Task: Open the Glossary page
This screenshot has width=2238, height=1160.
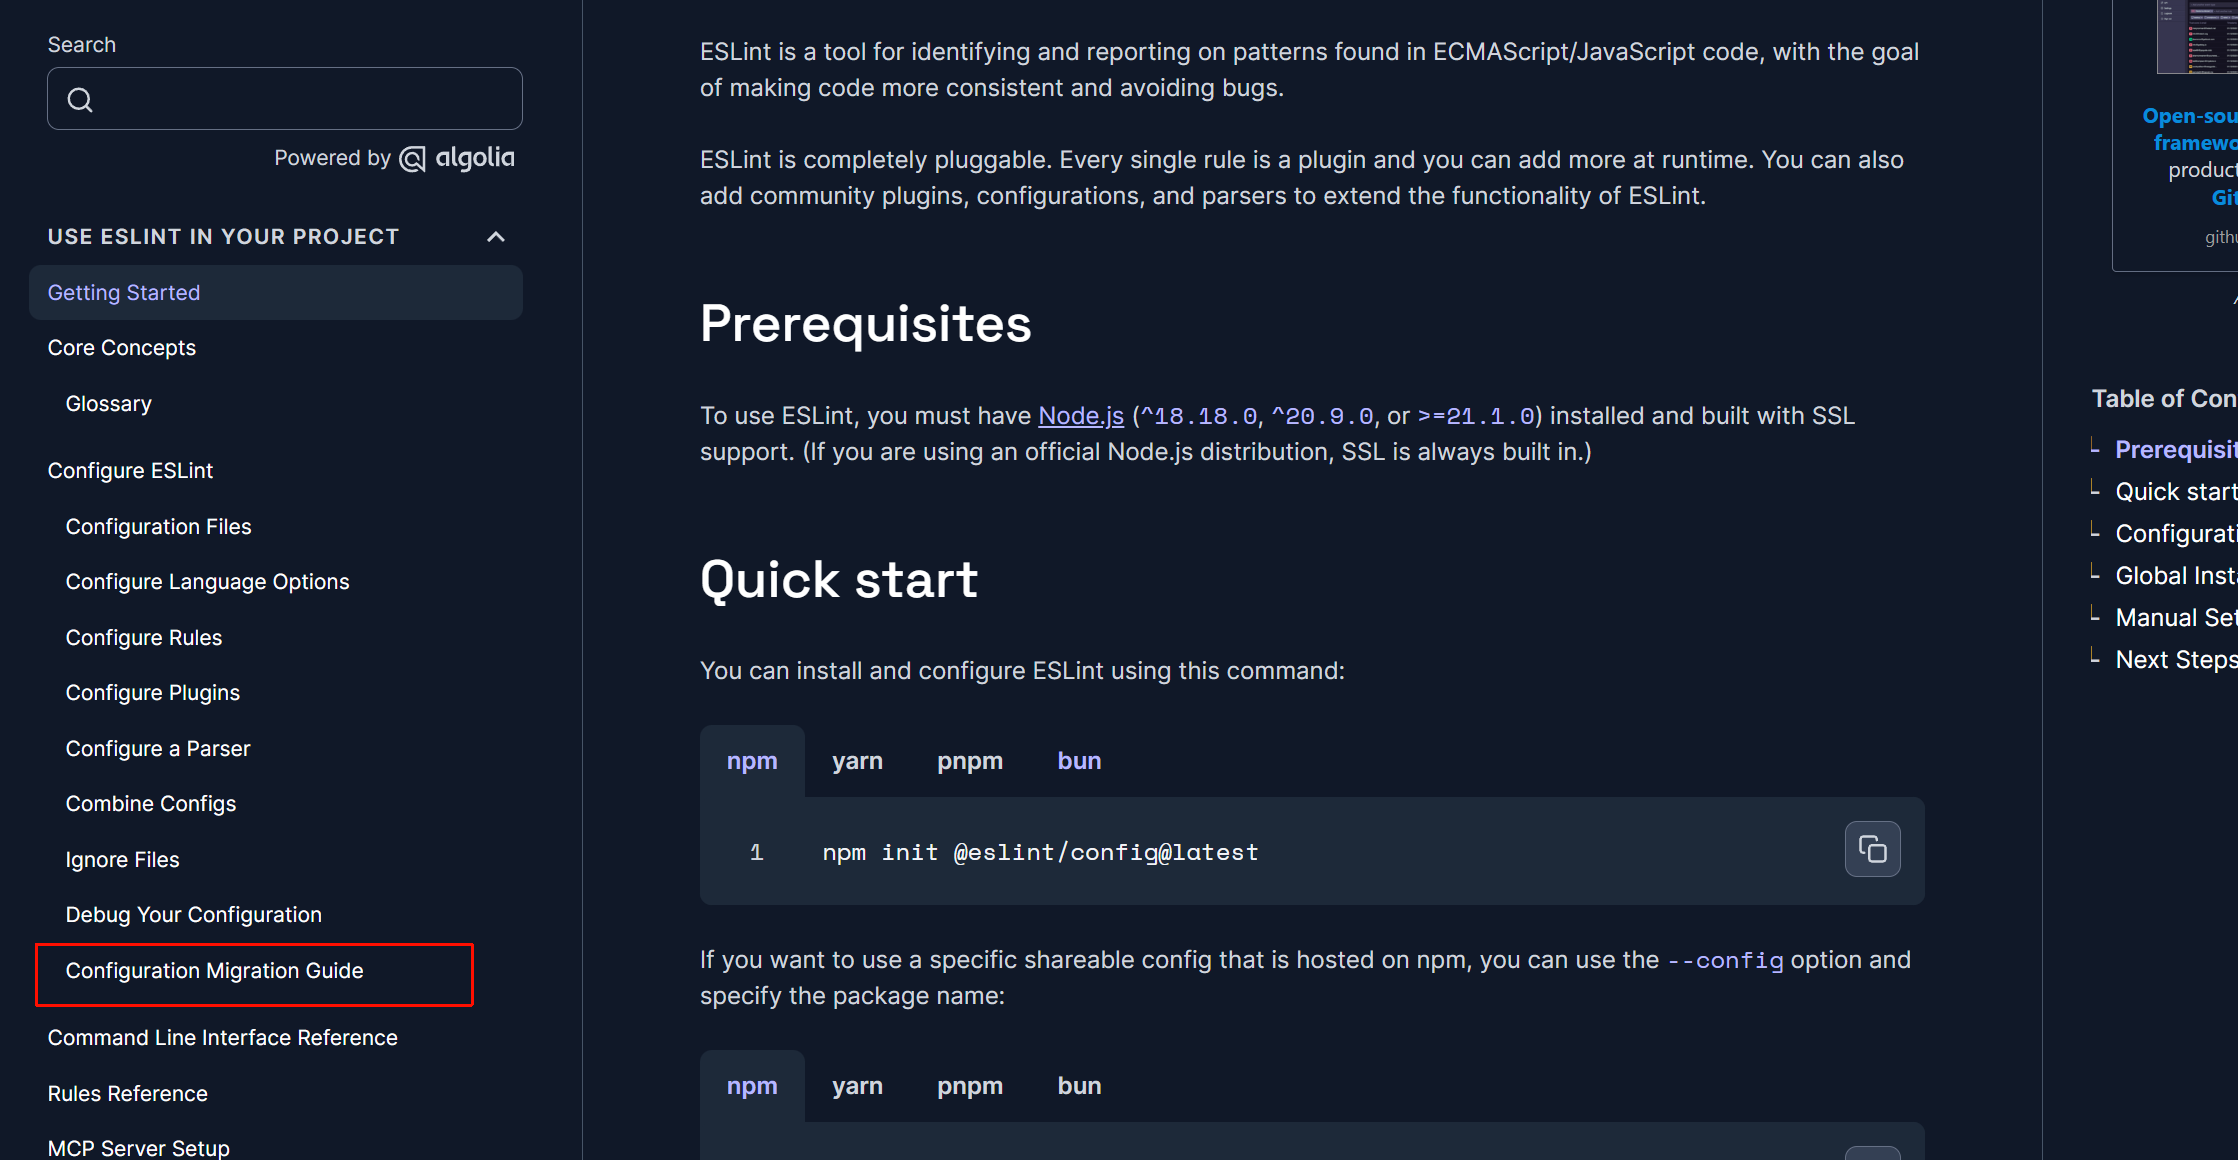Action: coord(109,404)
